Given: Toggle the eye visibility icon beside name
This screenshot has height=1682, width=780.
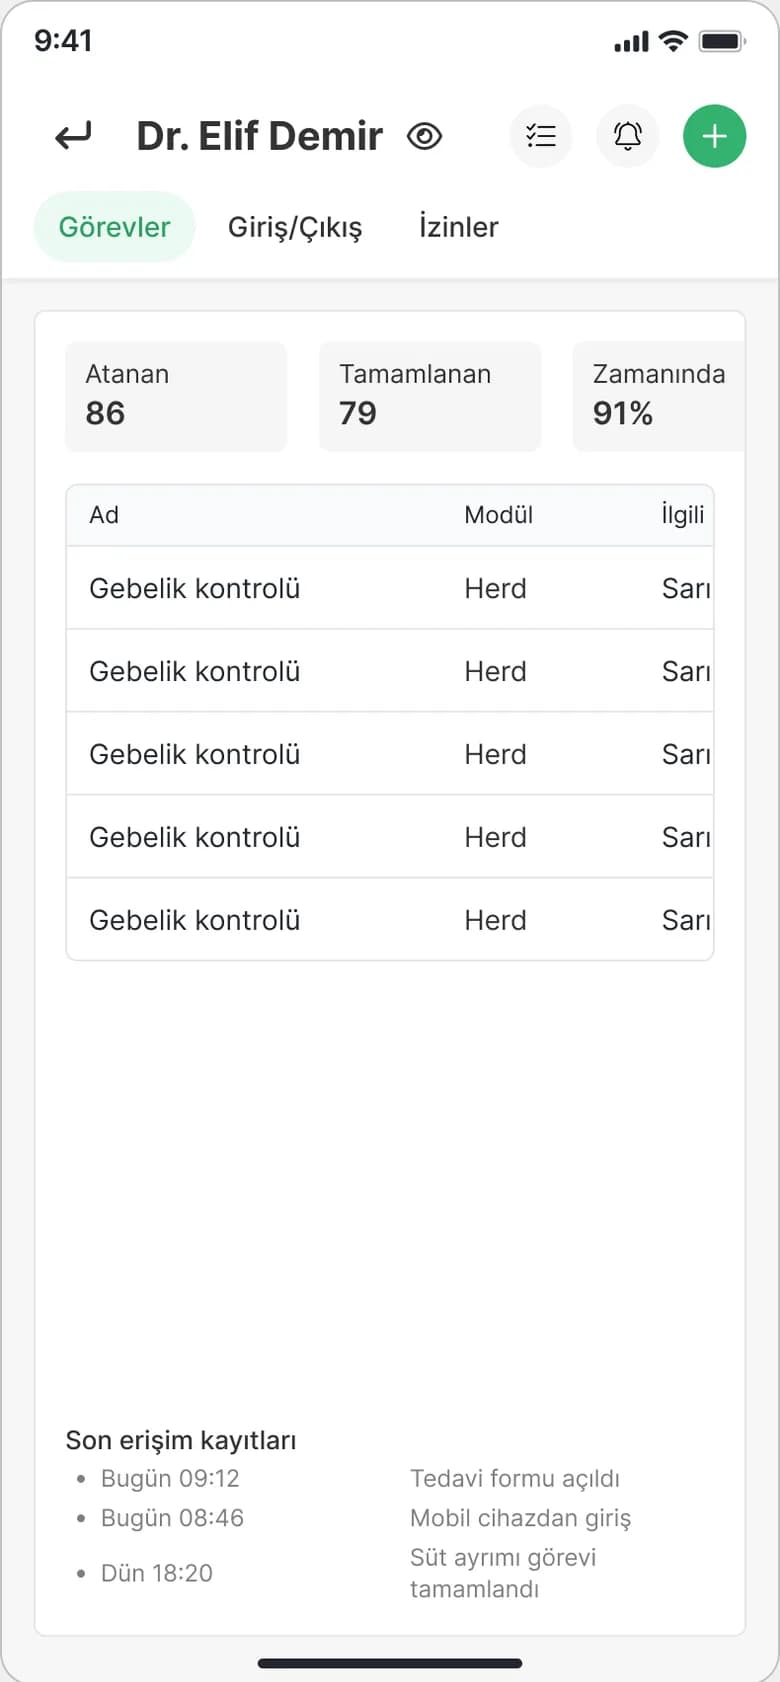Looking at the screenshot, I should point(425,136).
